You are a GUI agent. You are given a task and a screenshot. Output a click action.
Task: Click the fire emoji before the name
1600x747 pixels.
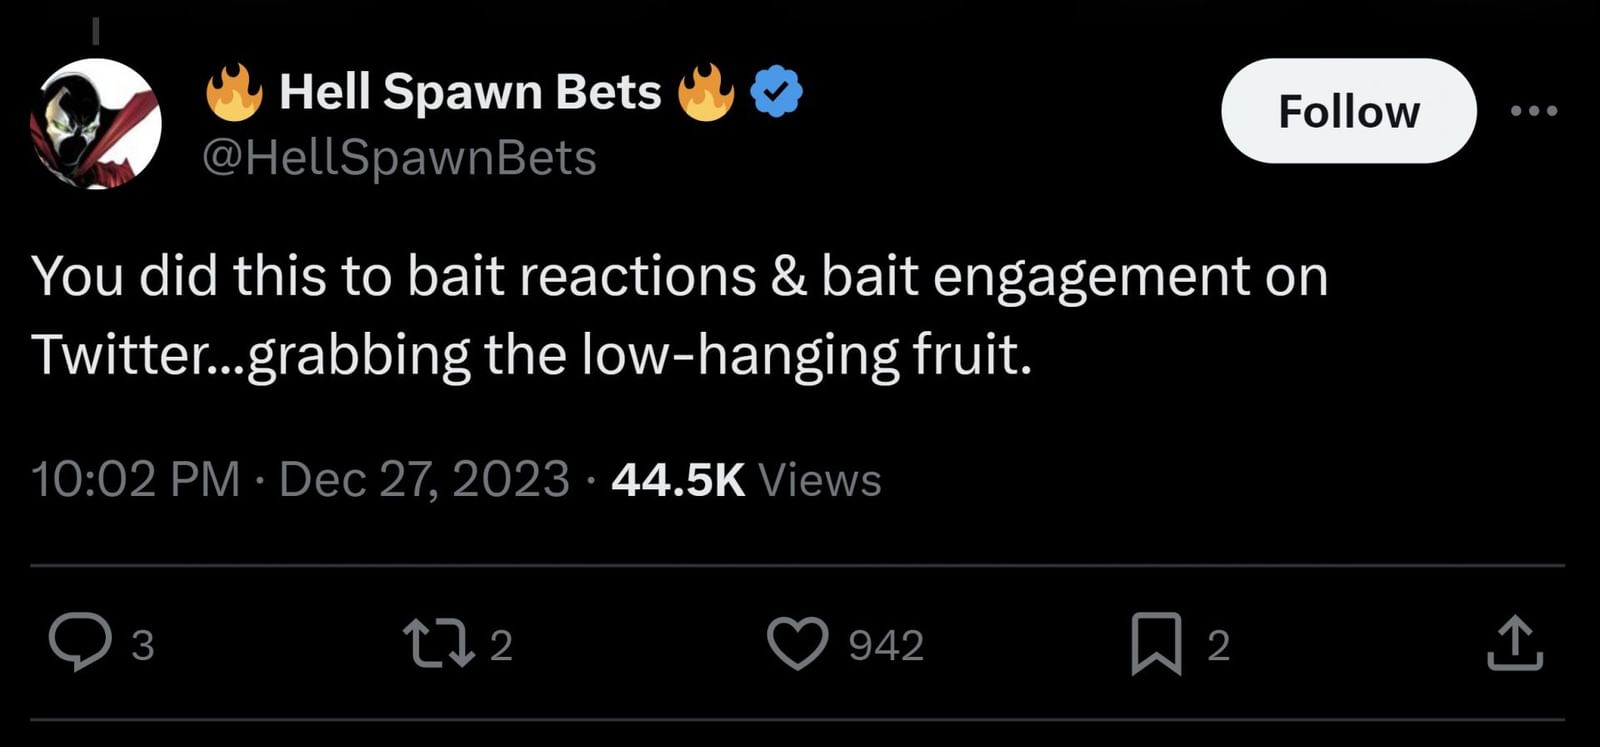[234, 92]
